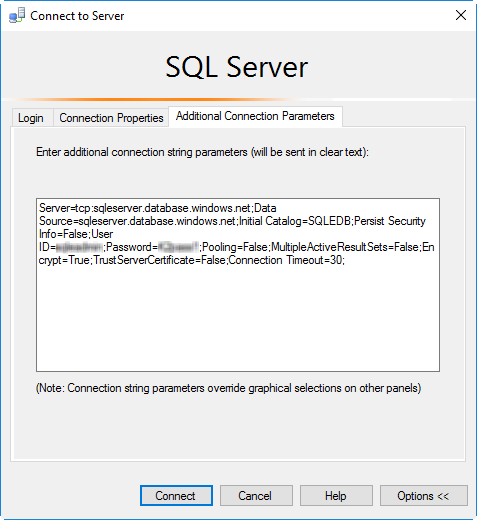The image size is (477, 520).
Task: Click the empty area of the connection string box
Action: (x=238, y=317)
